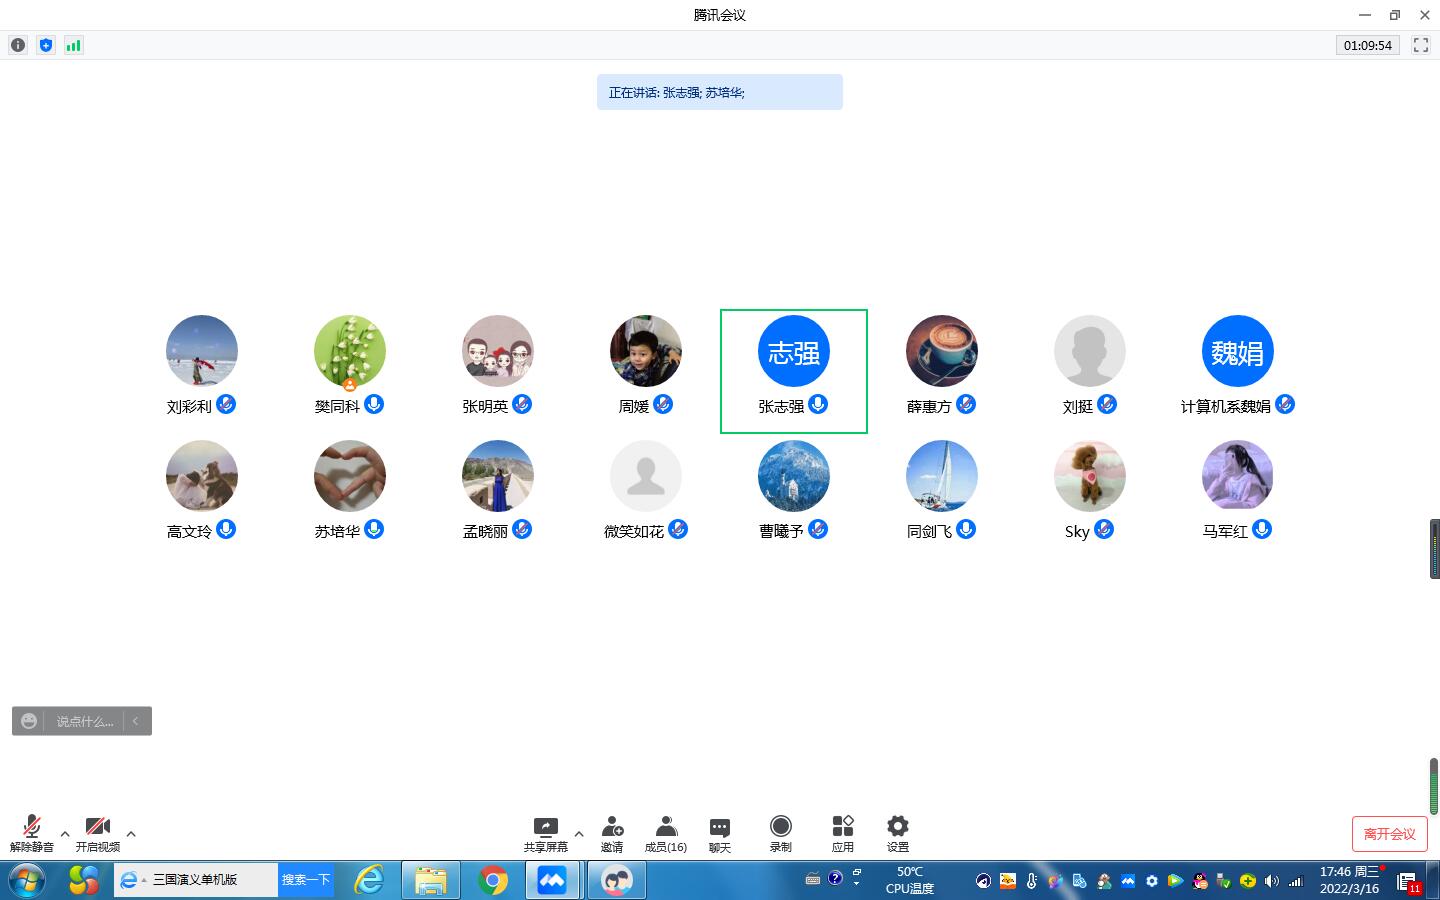Click the 说点什么 message input field
Viewport: 1440px width, 900px height.
(x=85, y=720)
